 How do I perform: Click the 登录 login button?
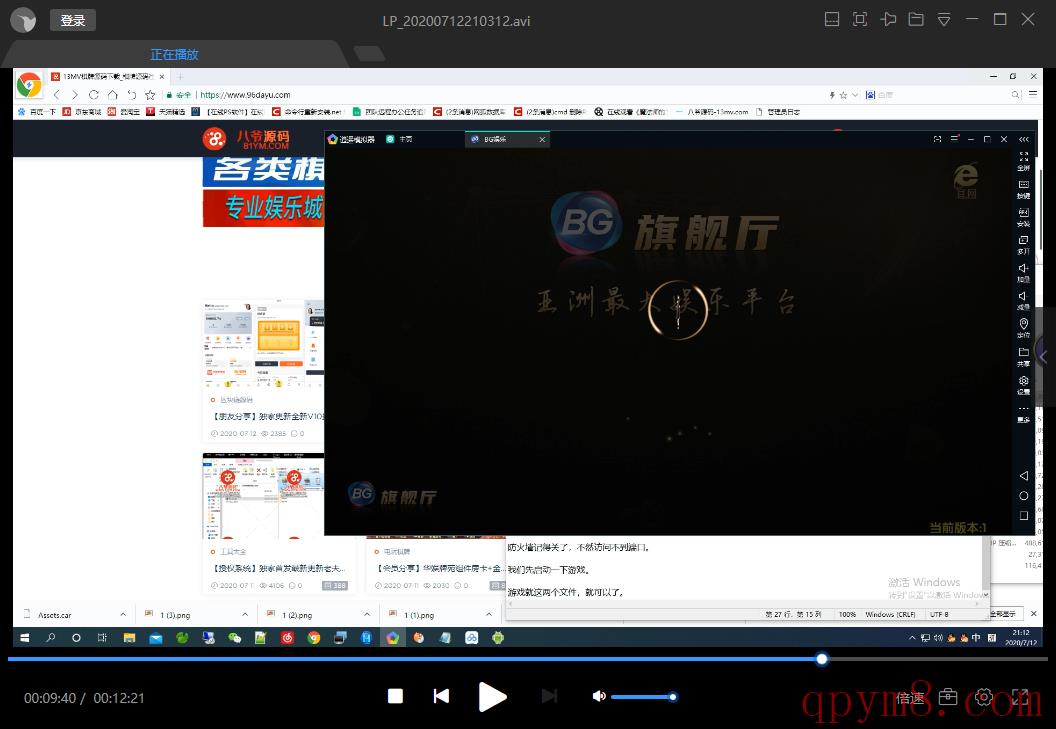[73, 20]
